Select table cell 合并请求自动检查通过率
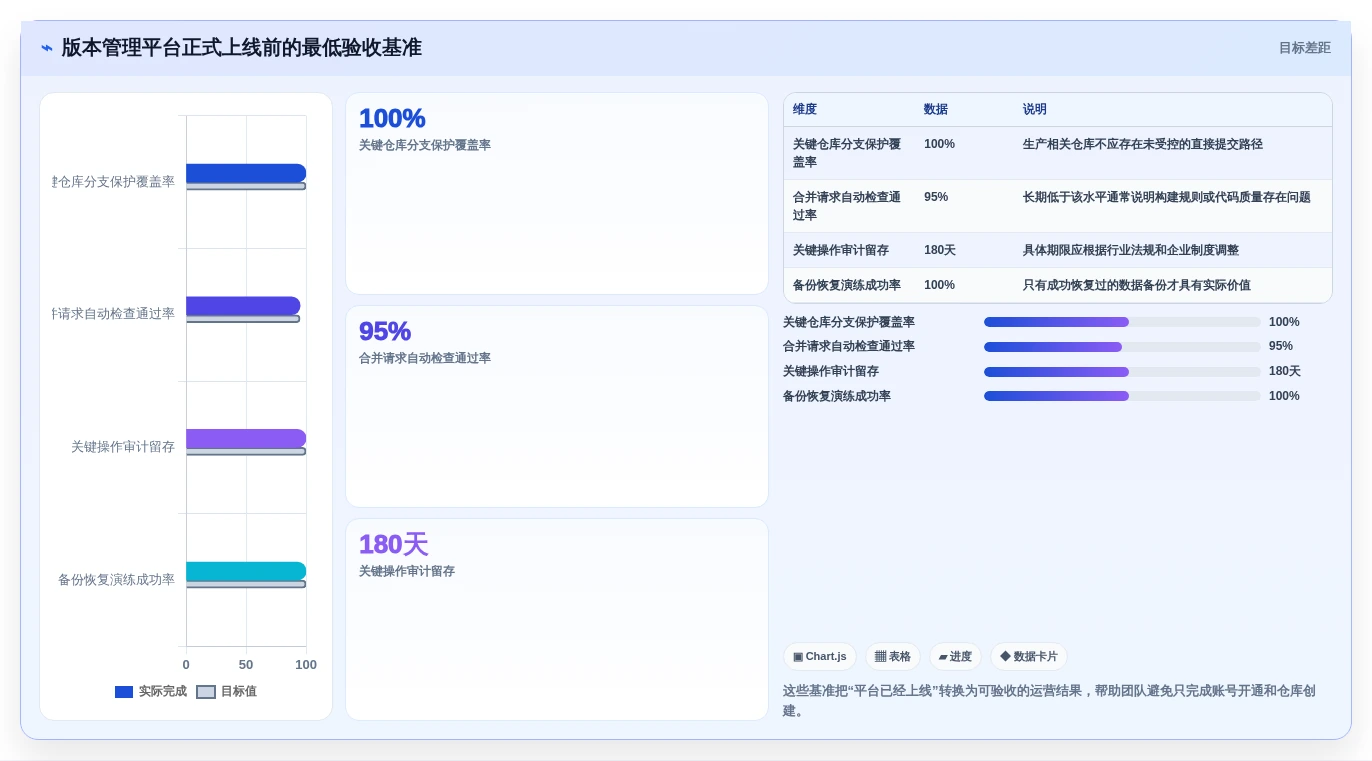The image size is (1372, 761). point(848,206)
